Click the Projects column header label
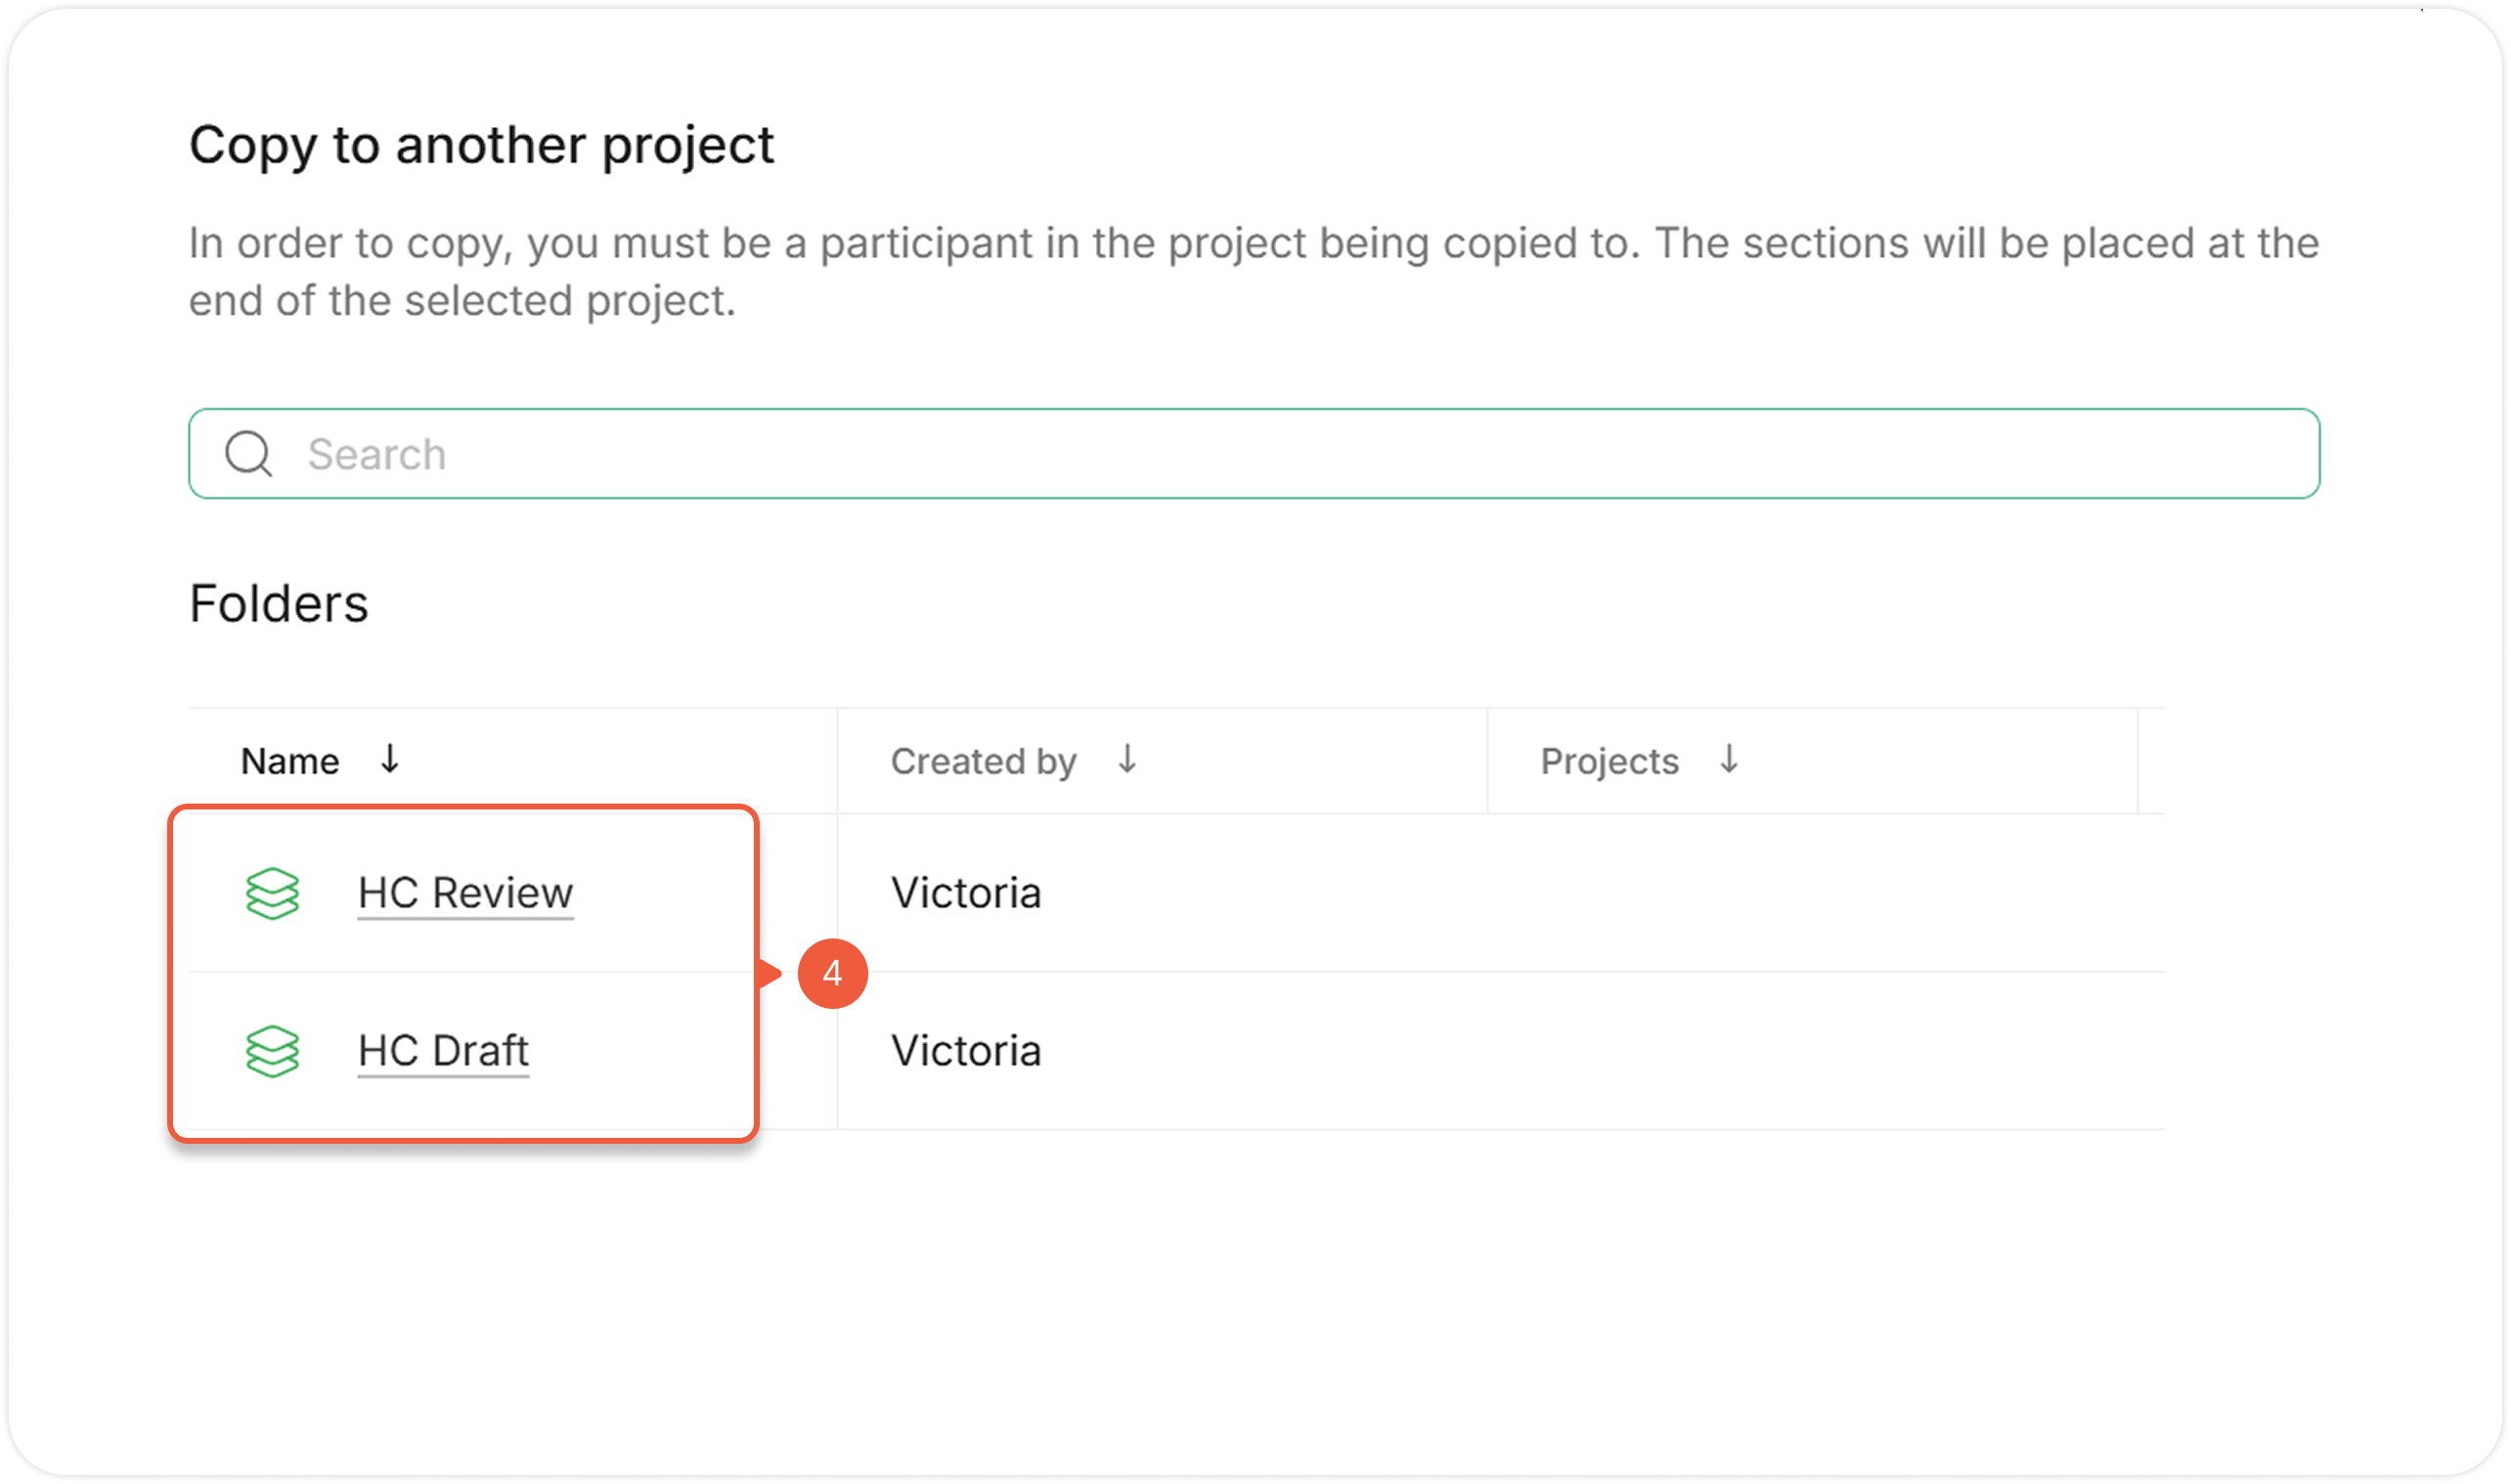The image size is (2511, 1484). 1609,761
